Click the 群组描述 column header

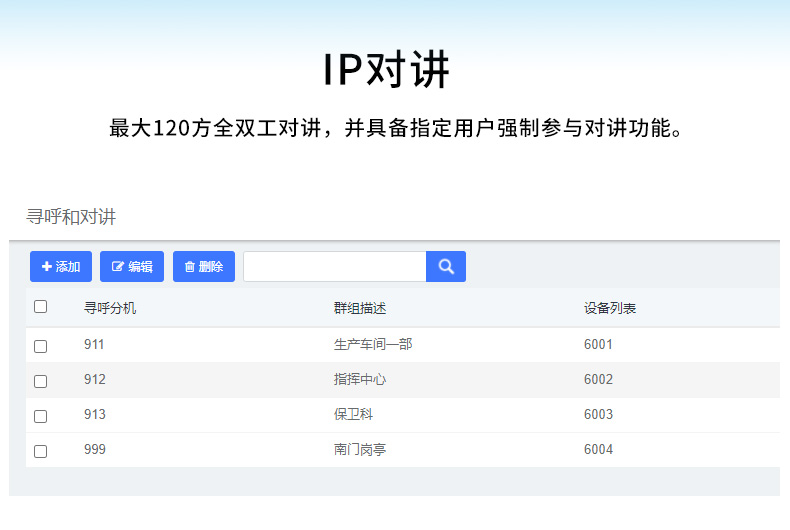(360, 308)
